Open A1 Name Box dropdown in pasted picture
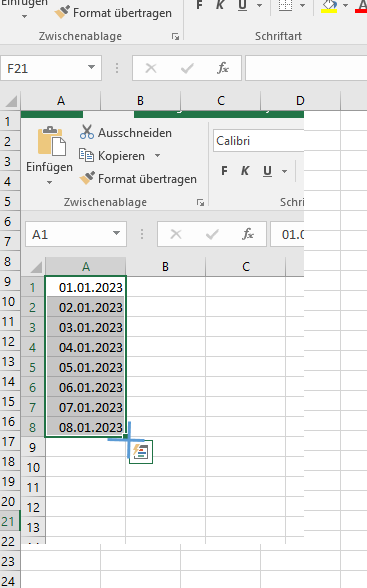The height and width of the screenshot is (588, 367). tap(117, 234)
